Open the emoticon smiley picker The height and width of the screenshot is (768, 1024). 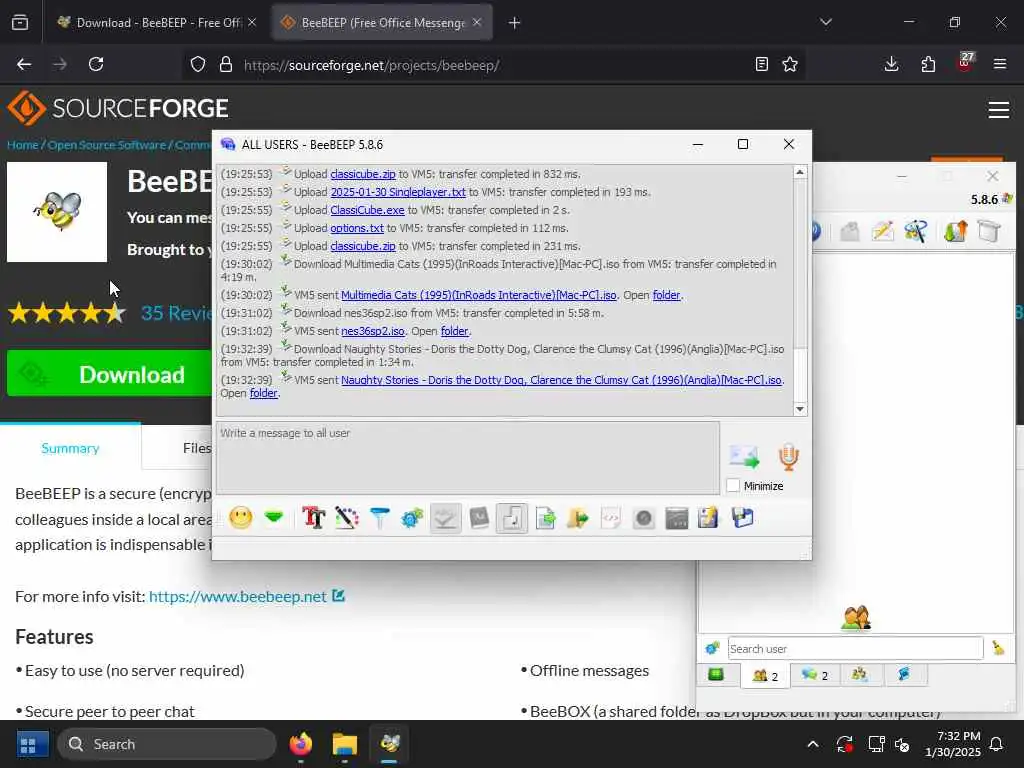tap(240, 519)
